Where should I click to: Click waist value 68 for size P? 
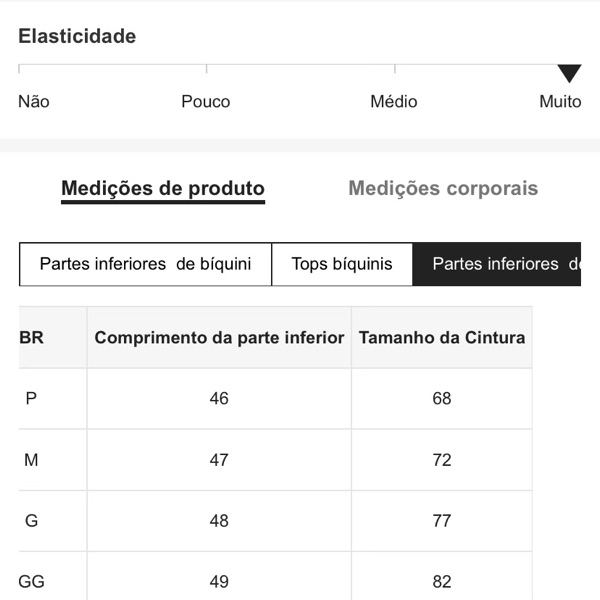coord(442,398)
